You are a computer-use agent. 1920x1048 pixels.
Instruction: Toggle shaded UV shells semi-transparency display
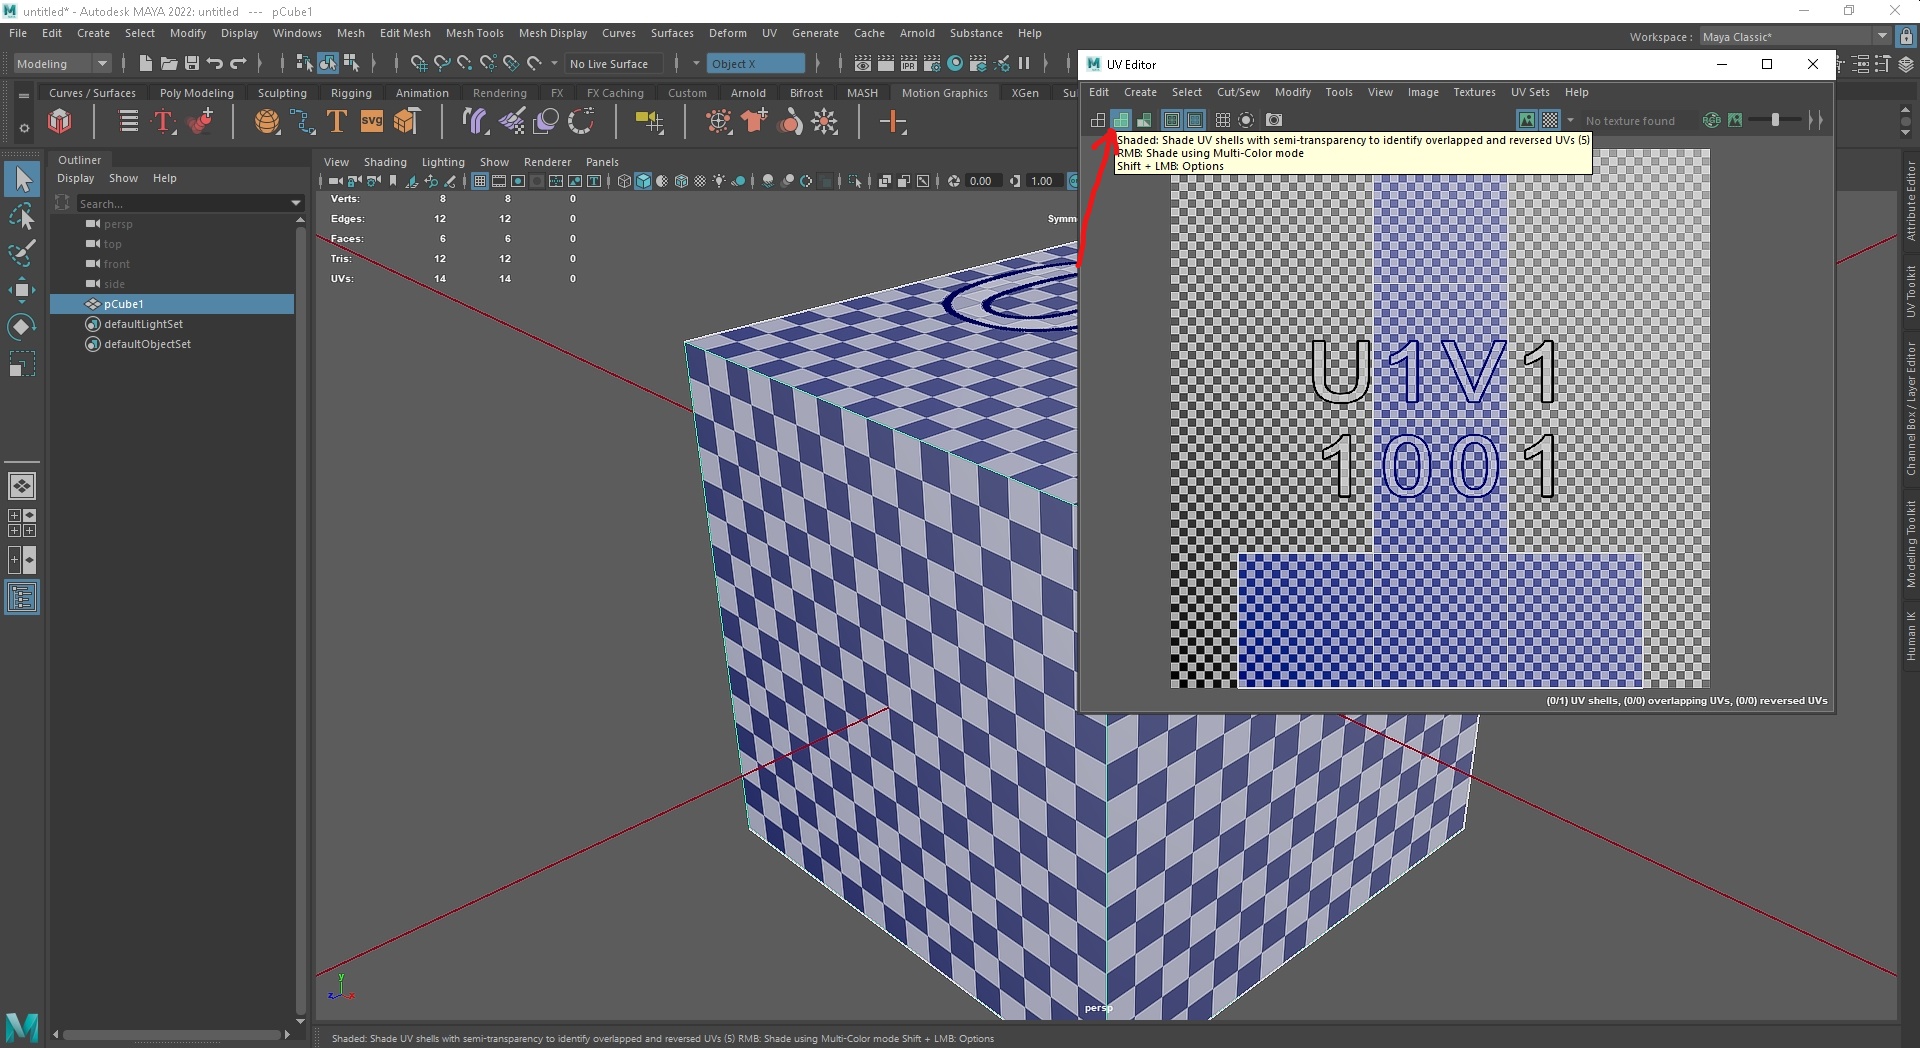tap(1122, 120)
